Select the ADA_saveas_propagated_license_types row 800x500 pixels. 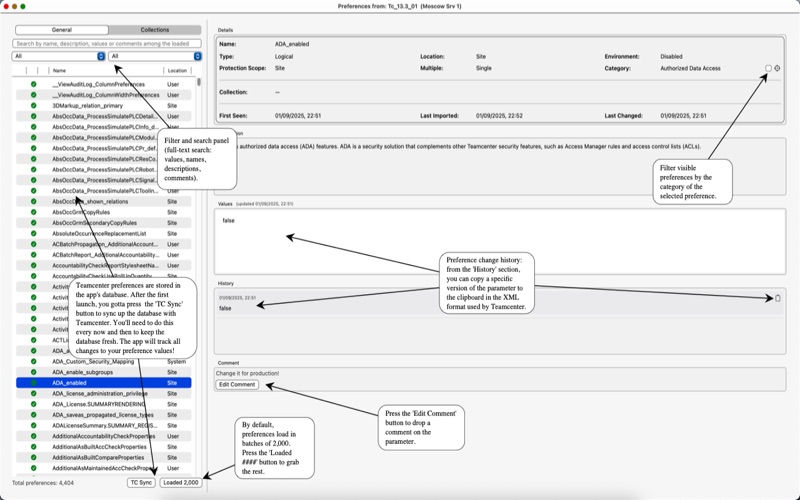pyautogui.click(x=104, y=415)
